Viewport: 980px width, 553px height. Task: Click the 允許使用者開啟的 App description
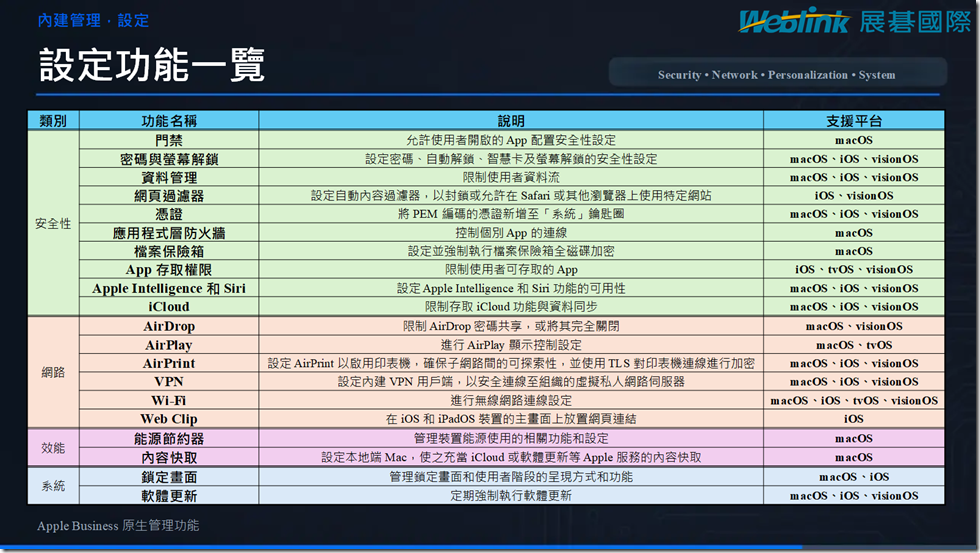511,140
